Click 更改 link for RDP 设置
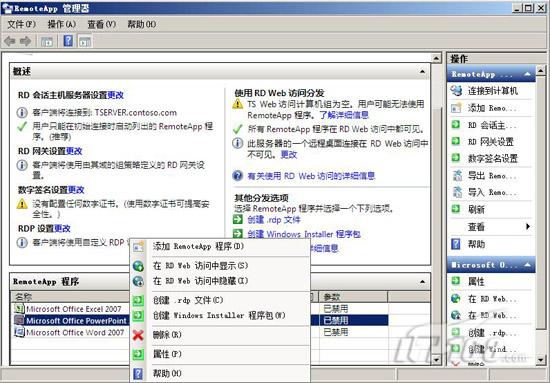This screenshot has width=550, height=383. (62, 228)
